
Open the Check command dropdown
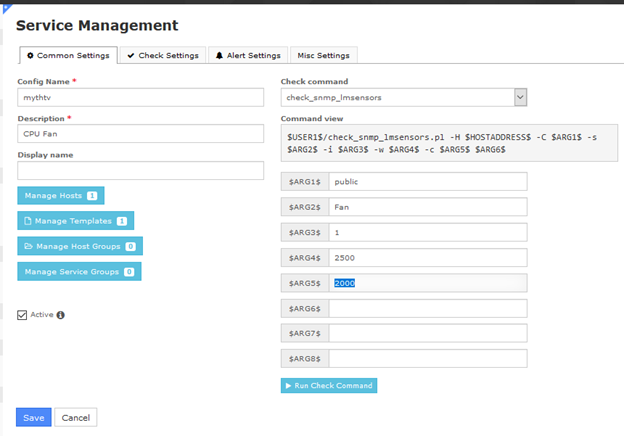404,97
